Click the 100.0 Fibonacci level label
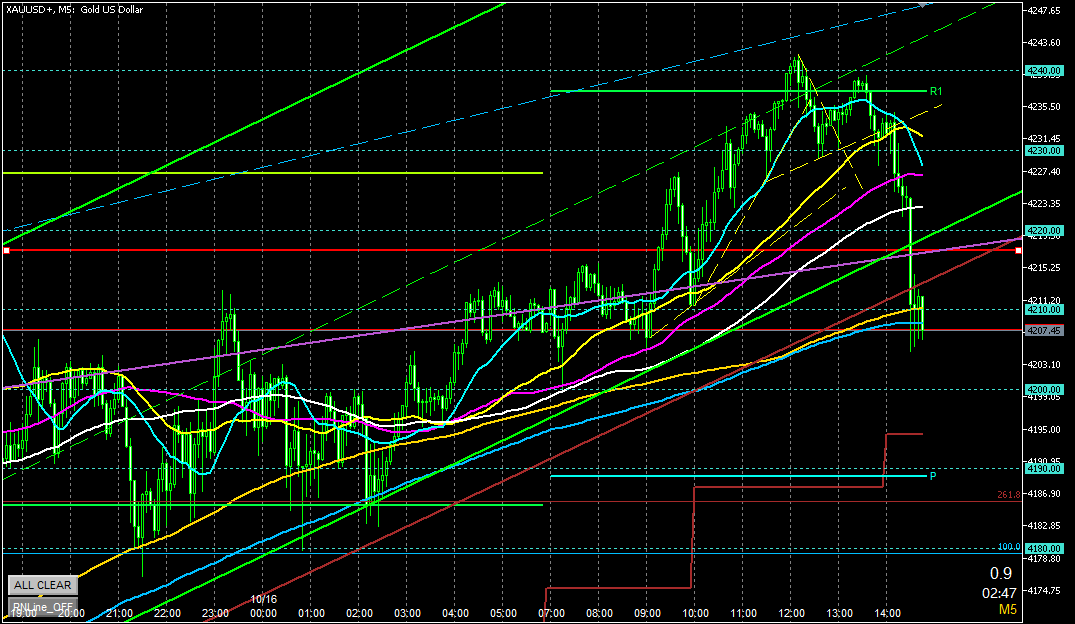This screenshot has height=624, width=1075. (x=1007, y=547)
